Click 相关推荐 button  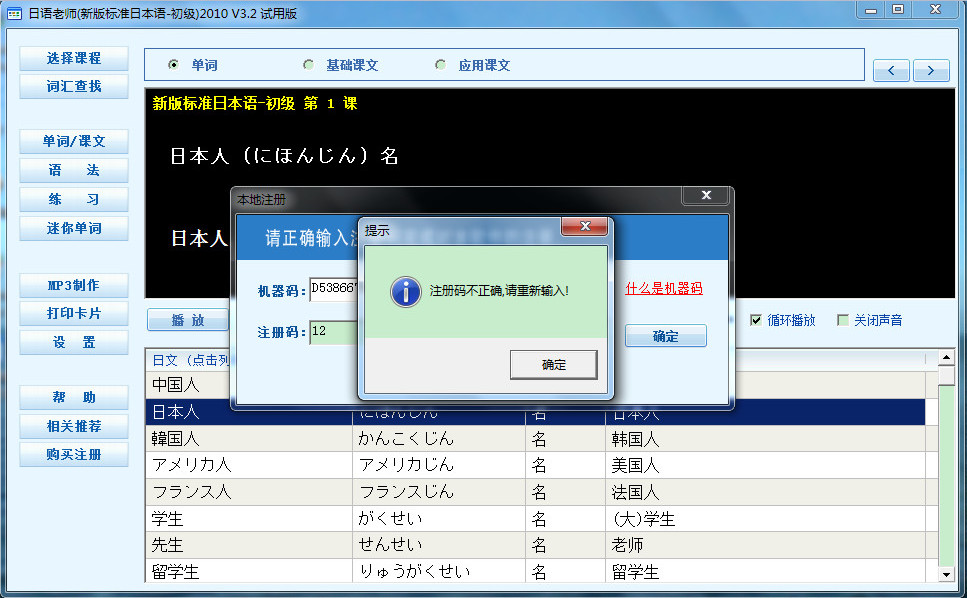pos(74,426)
